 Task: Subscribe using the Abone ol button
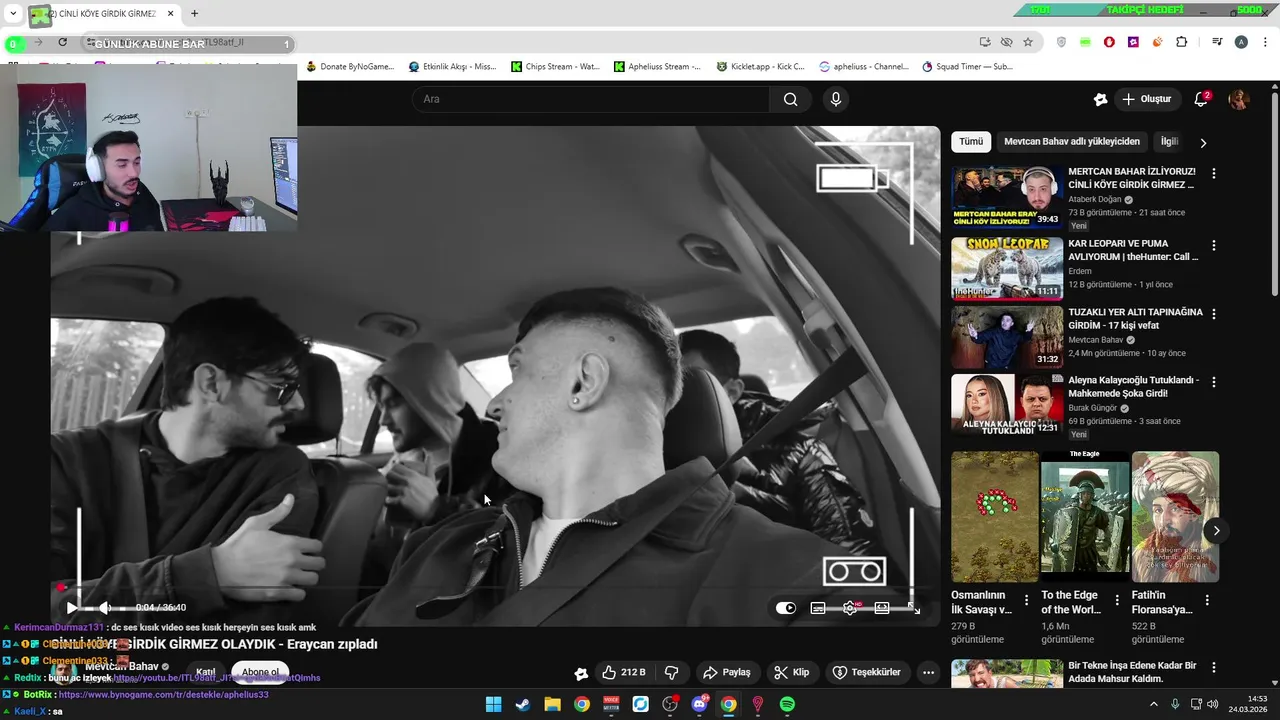coord(260,672)
